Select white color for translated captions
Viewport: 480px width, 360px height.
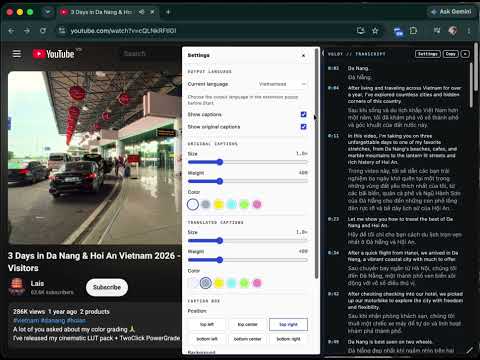tap(193, 283)
